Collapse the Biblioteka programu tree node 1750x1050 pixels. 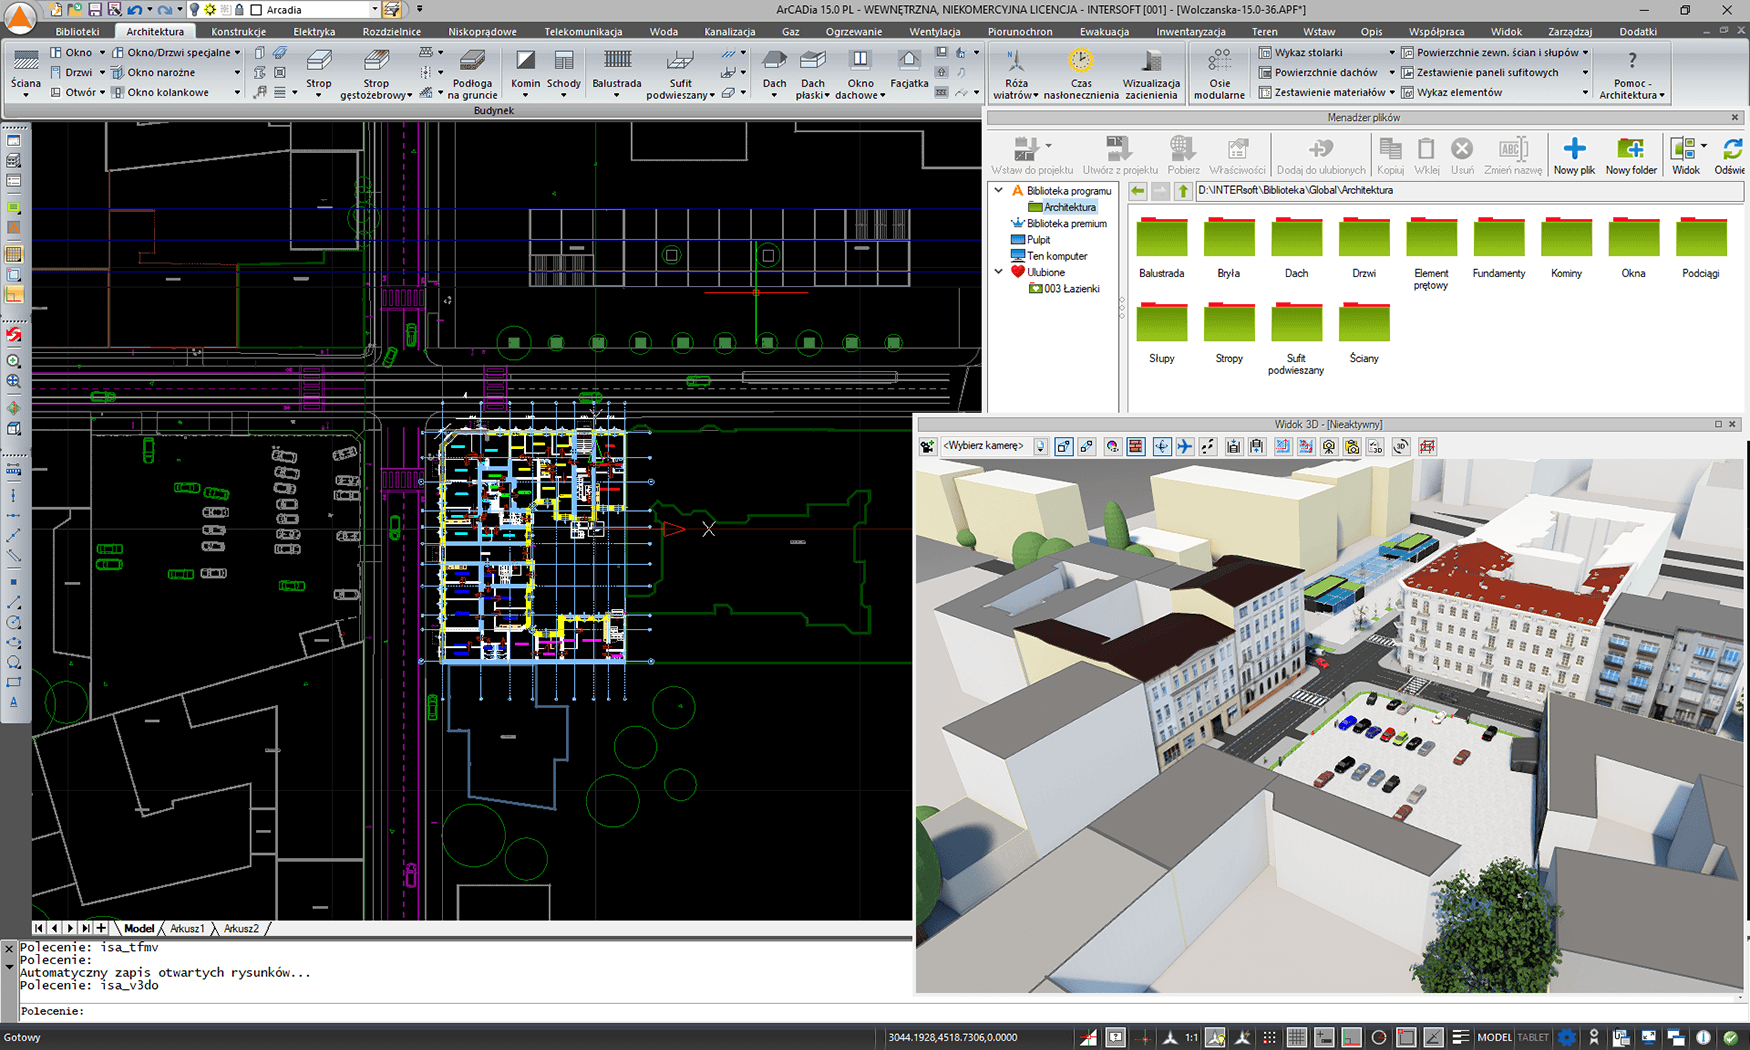click(x=998, y=190)
